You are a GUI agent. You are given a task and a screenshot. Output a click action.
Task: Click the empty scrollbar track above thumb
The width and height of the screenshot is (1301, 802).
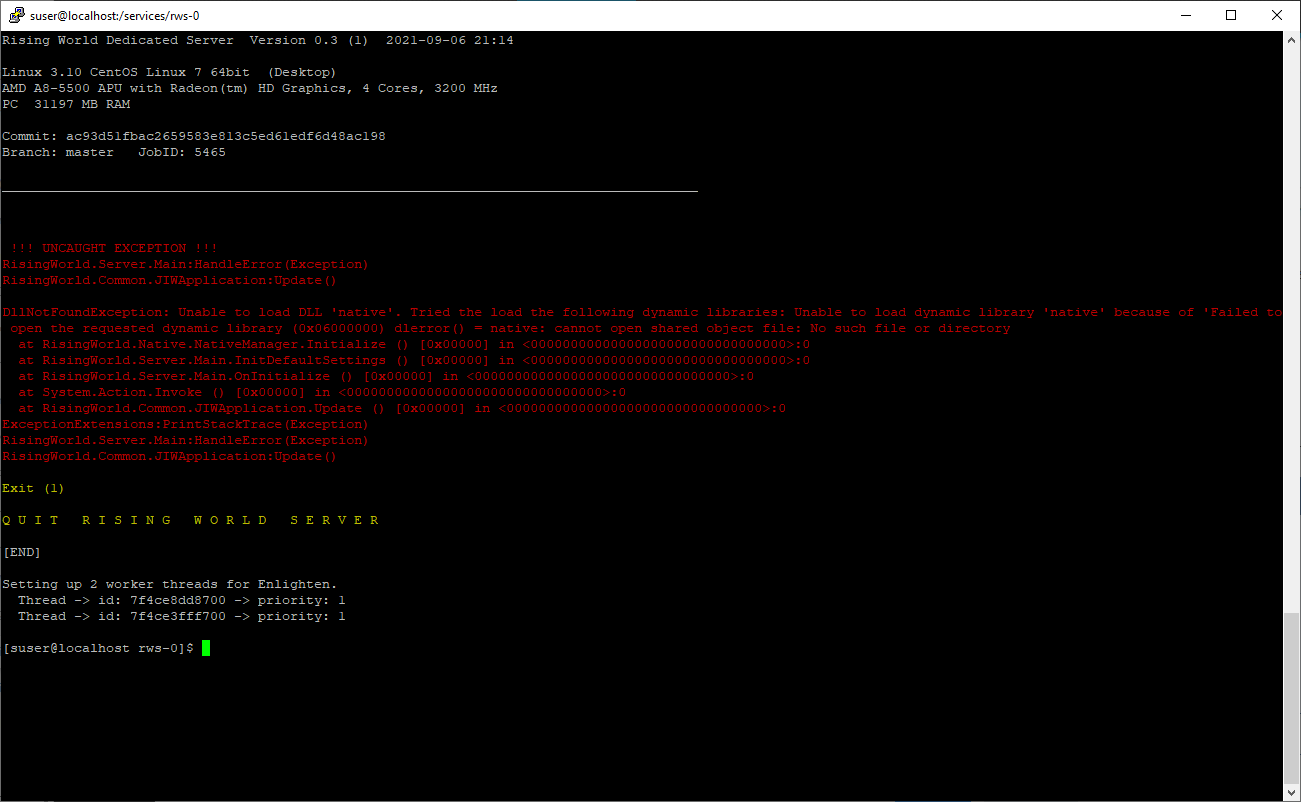1291,330
